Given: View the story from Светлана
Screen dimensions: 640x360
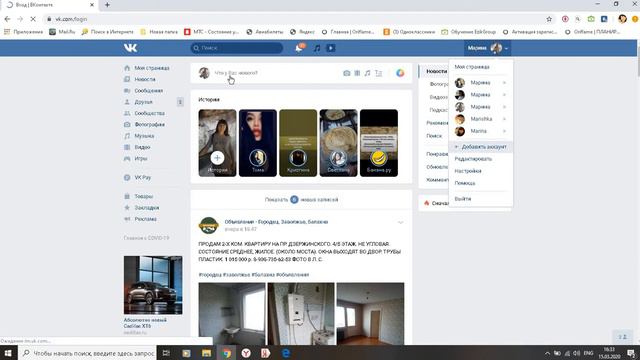Looking at the screenshot, I should point(338,143).
